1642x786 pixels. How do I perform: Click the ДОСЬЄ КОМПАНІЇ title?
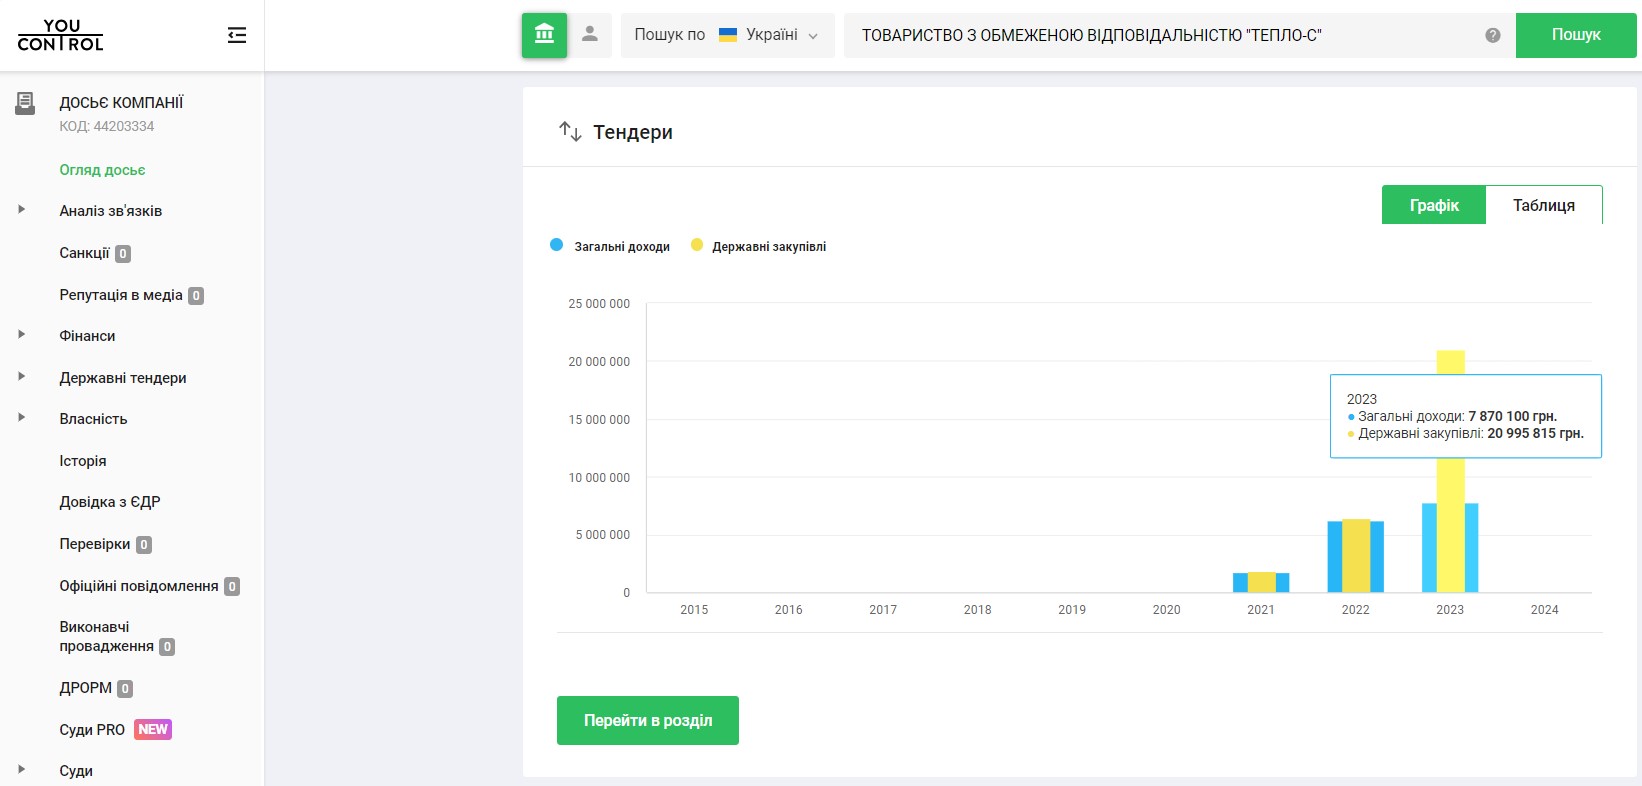click(121, 102)
